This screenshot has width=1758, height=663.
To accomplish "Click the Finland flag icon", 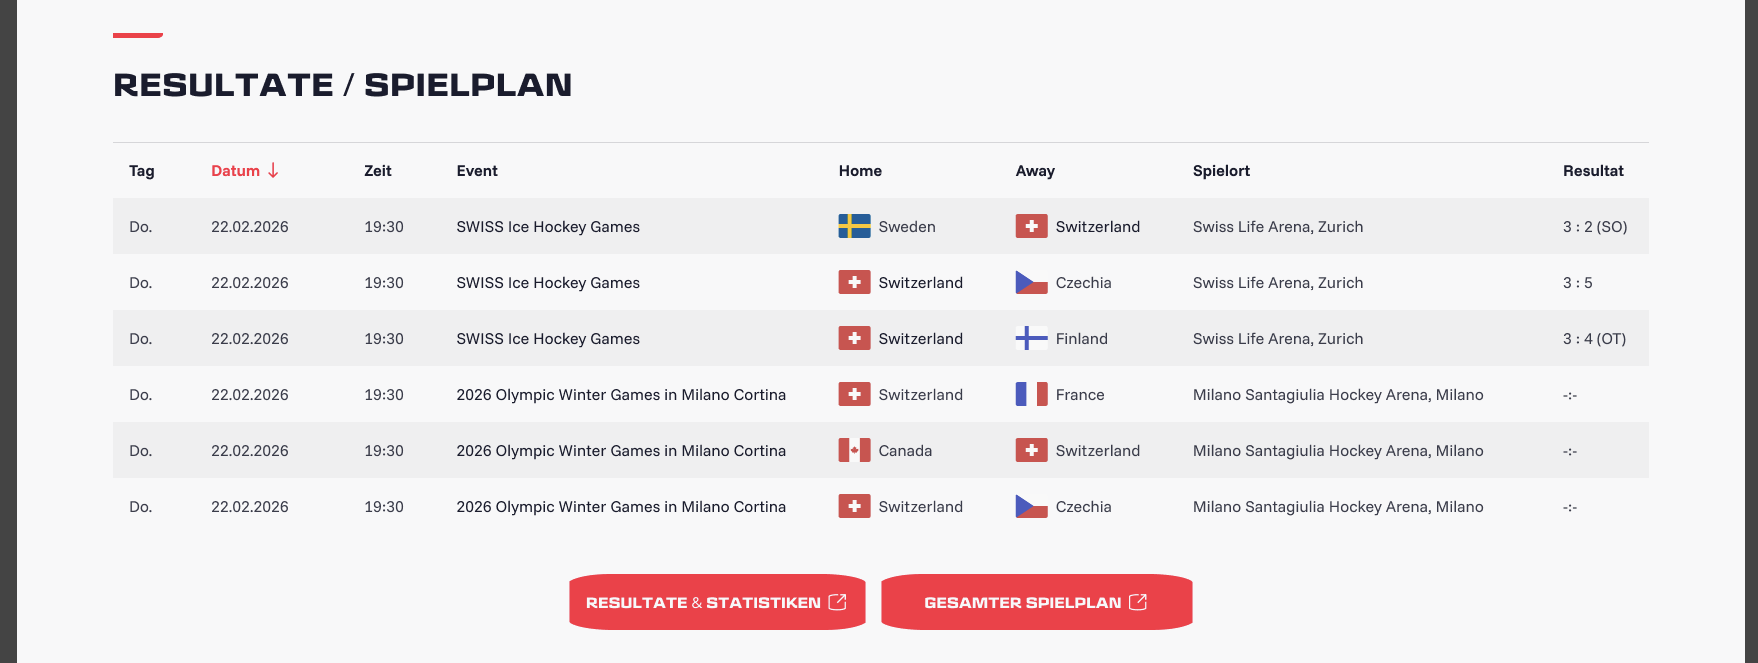I will click(1031, 338).
